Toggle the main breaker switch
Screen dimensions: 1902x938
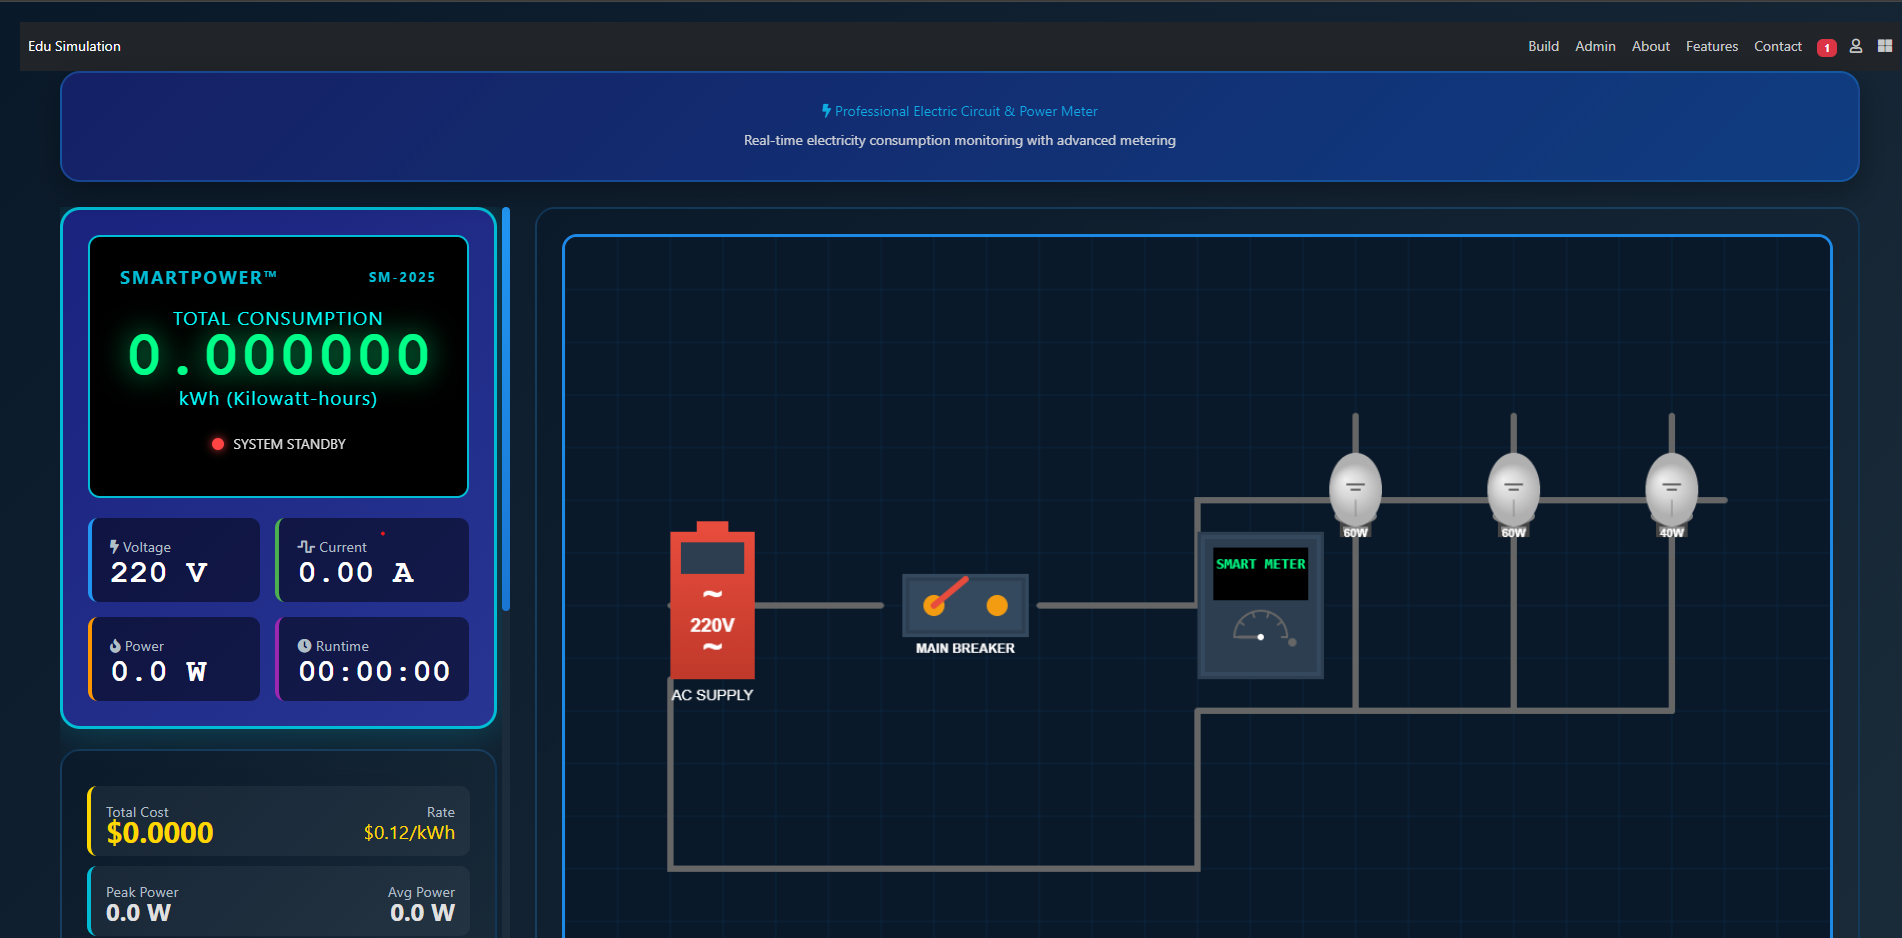(x=965, y=605)
